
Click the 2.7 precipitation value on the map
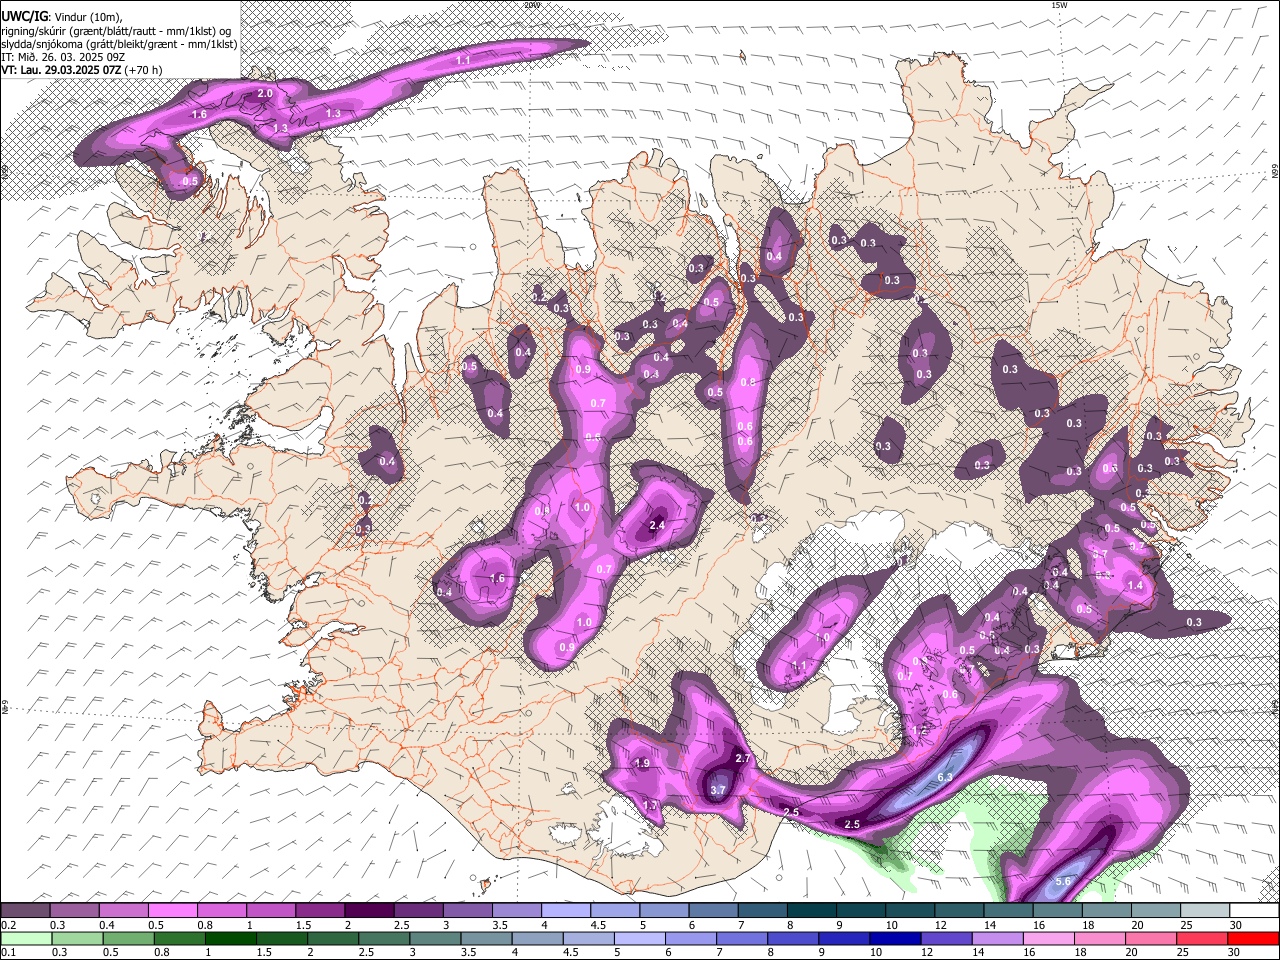point(743,759)
